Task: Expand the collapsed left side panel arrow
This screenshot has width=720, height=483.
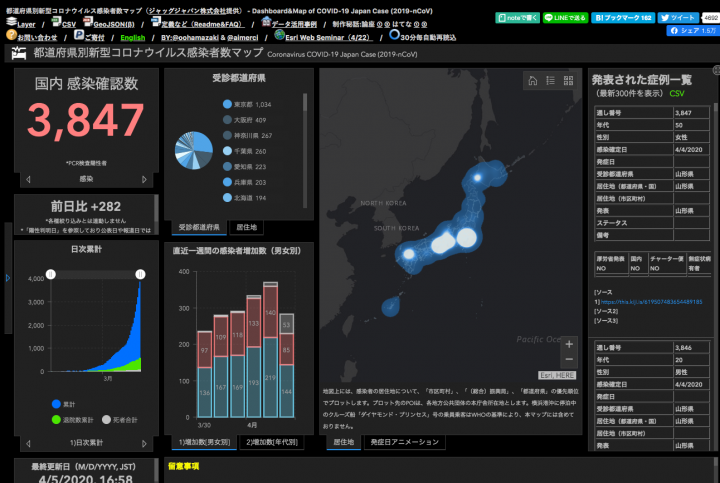Action: pos(7,277)
